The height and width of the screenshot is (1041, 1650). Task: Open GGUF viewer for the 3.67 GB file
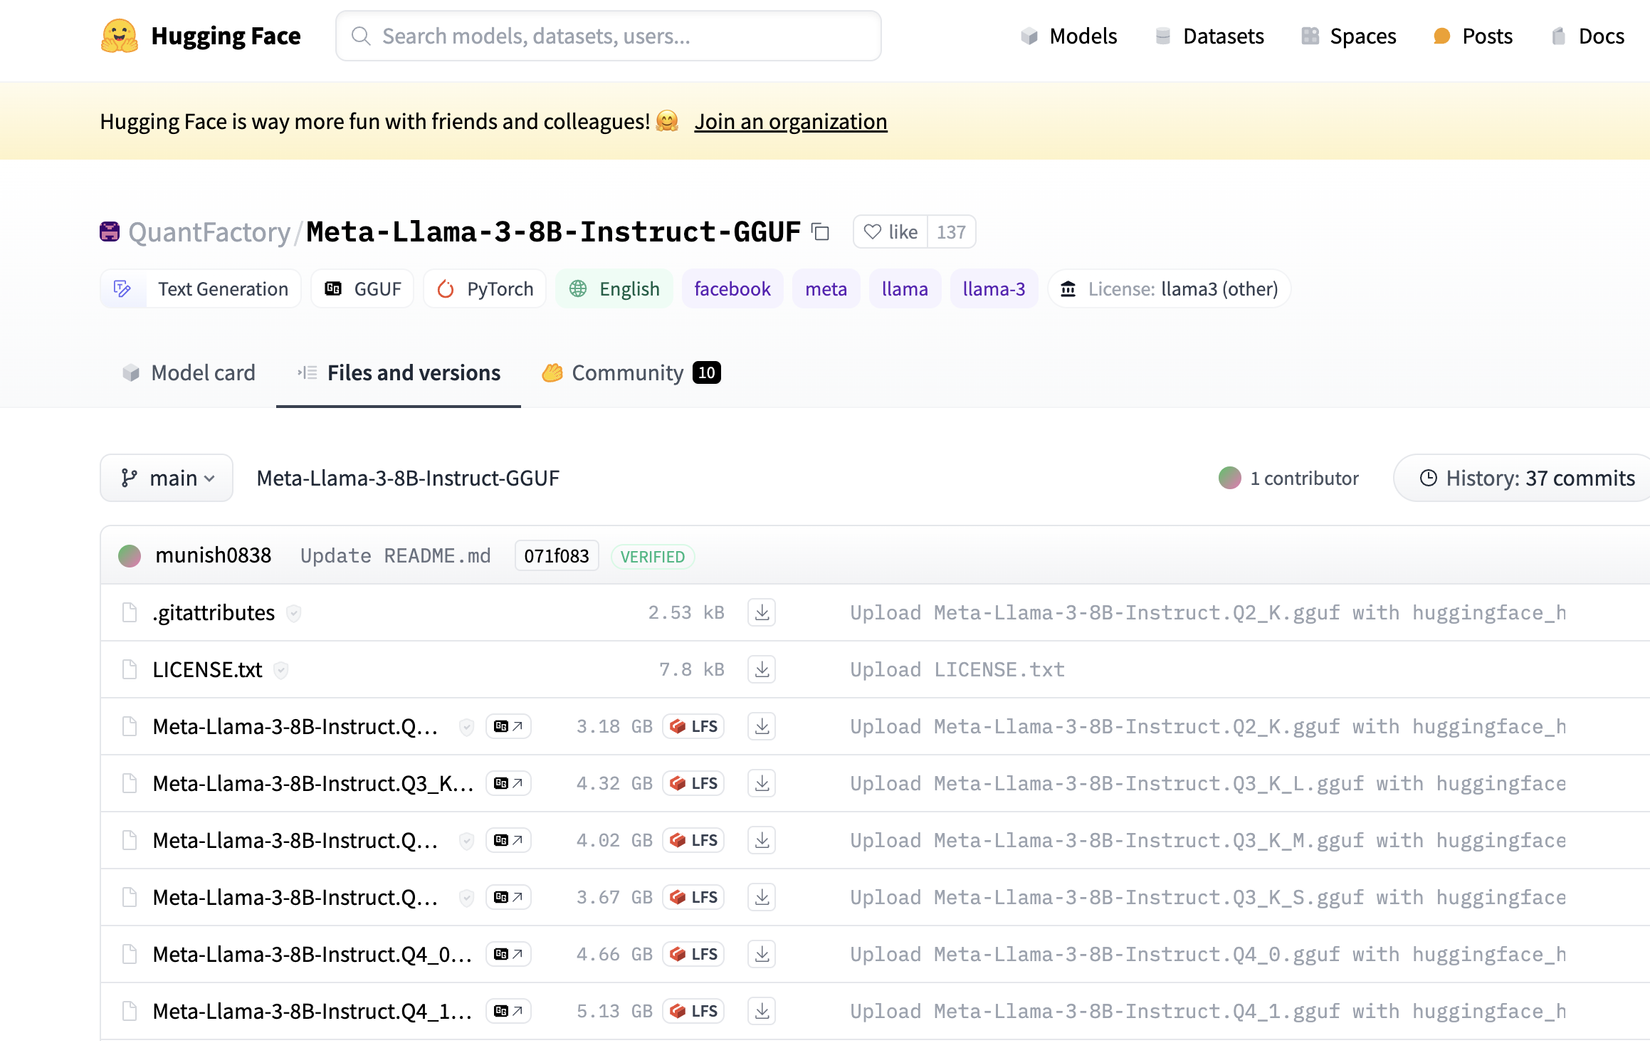click(x=508, y=897)
